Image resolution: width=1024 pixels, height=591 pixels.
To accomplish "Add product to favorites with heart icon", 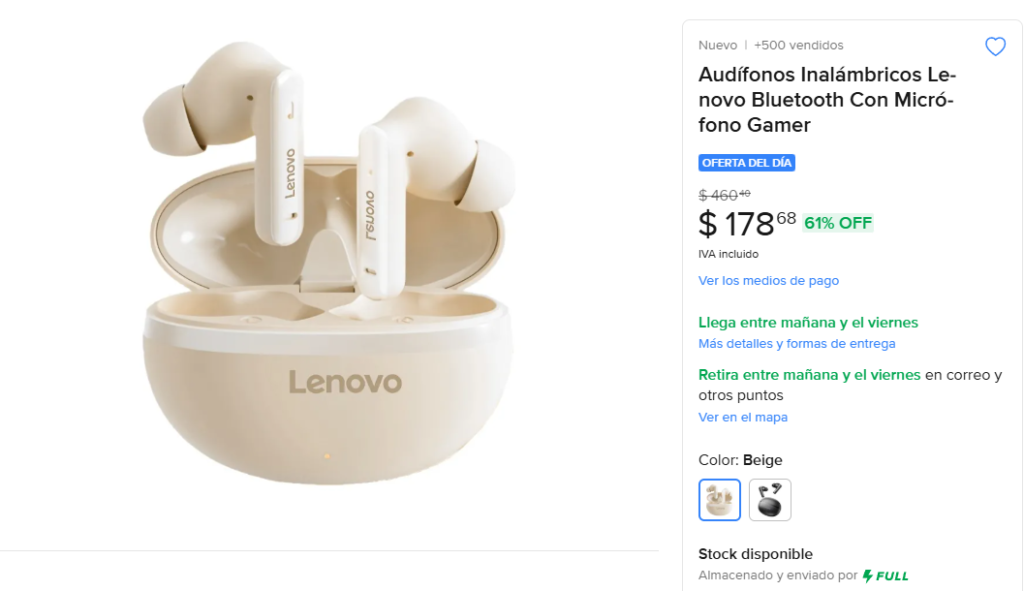I will click(x=995, y=47).
